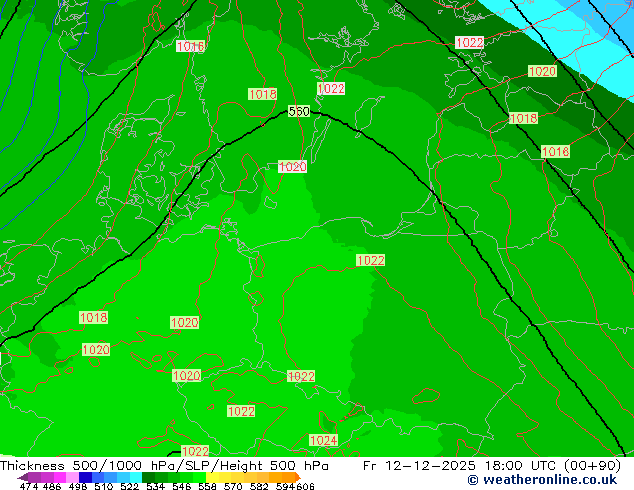The width and height of the screenshot is (634, 490).
Task: Click the map title 'Thickness 500/1000 hPa/SLP/Height 500 hPa'
Action: 164,465
